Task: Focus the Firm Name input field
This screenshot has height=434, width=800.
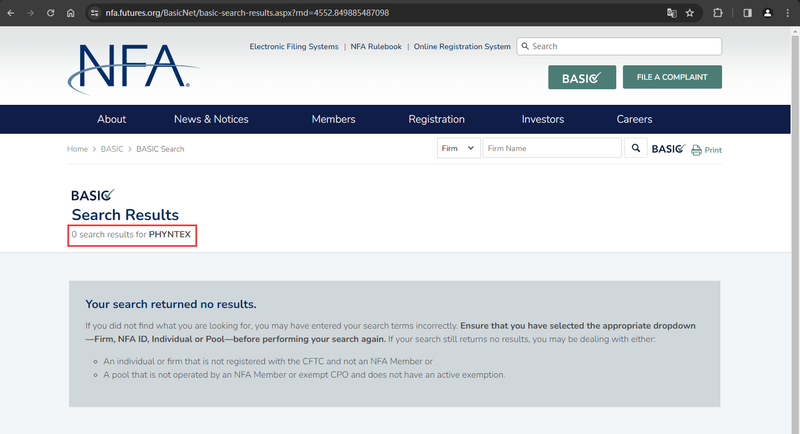Action: (552, 148)
